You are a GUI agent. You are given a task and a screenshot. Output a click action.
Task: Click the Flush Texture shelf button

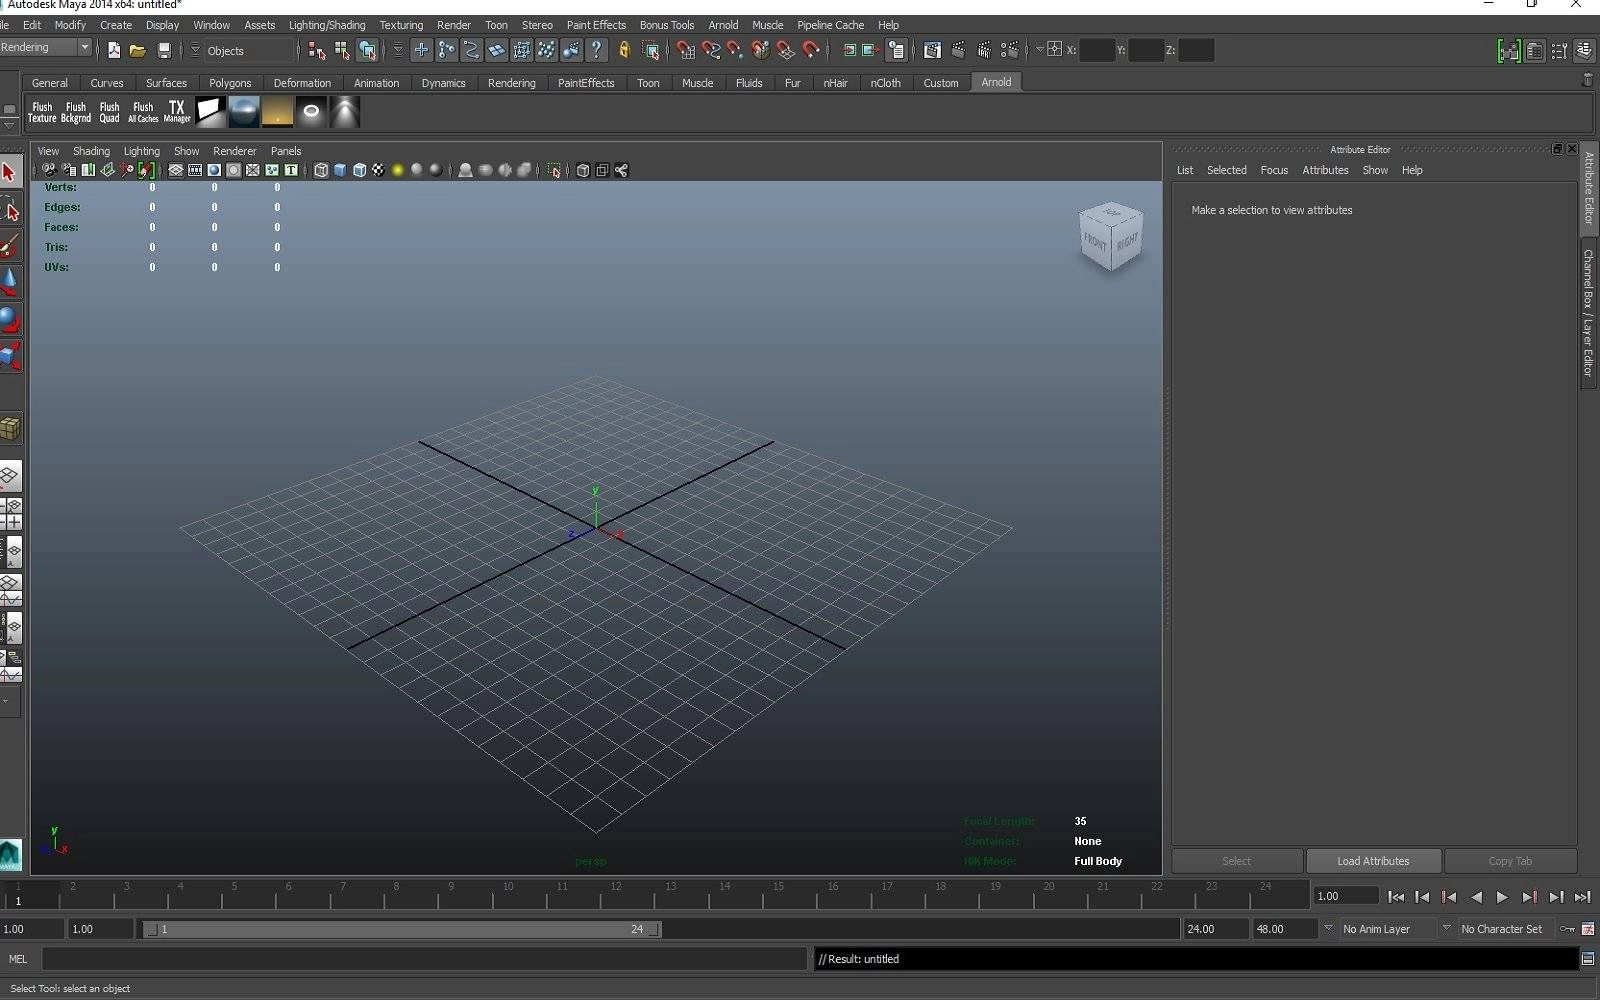tap(42, 112)
